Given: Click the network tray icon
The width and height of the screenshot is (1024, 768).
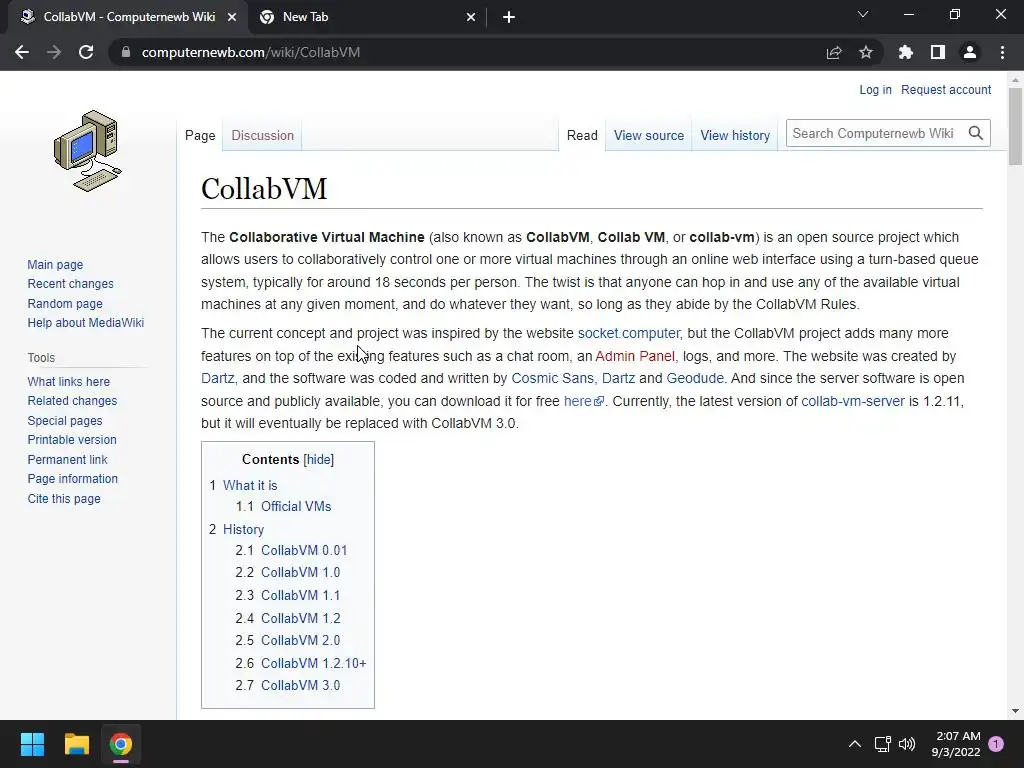Looking at the screenshot, I should [x=882, y=744].
